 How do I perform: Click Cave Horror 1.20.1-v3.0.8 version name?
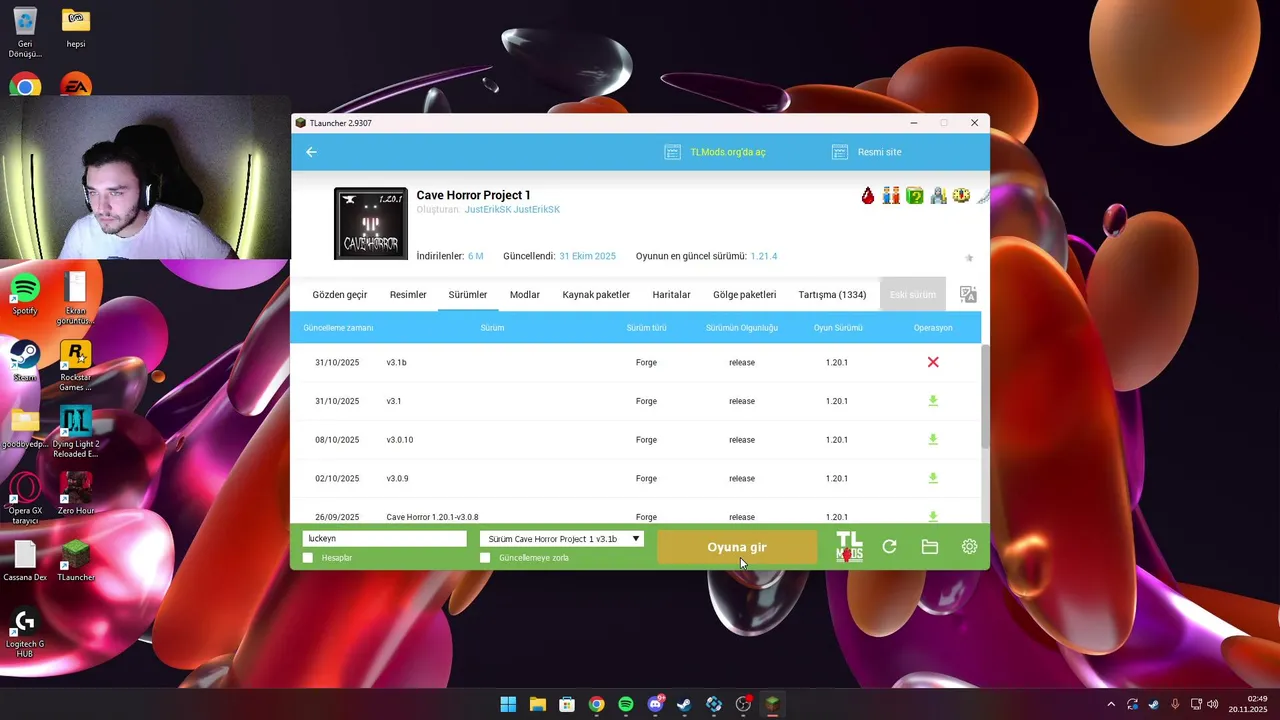click(x=432, y=517)
